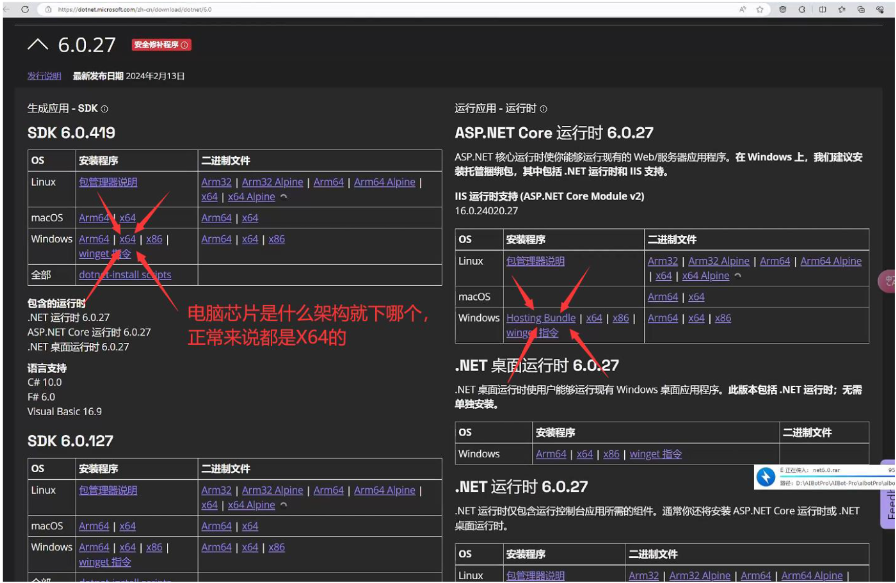Expand x64 Alpine caret in ASP.NET Core Linux row

(x=736, y=276)
